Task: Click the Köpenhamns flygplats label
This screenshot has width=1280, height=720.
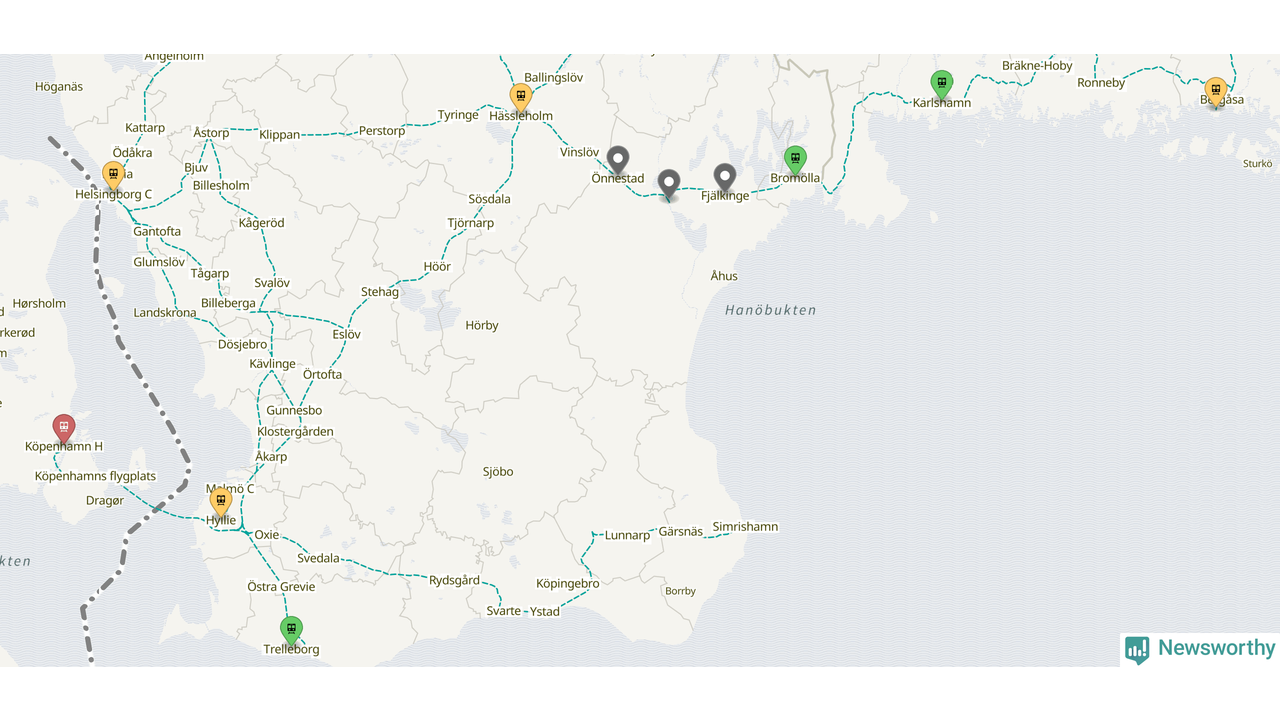Action: click(x=95, y=477)
